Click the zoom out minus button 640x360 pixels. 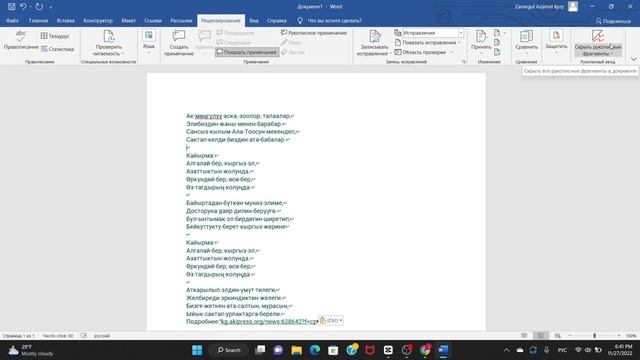click(570, 336)
